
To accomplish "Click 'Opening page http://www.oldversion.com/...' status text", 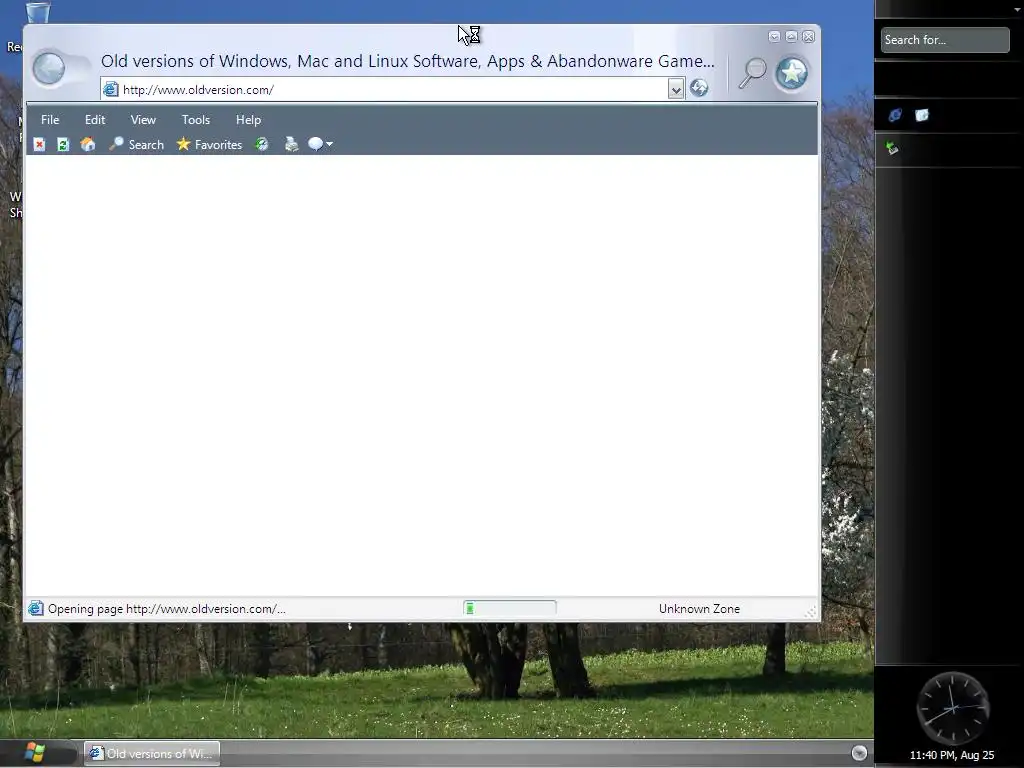I will coord(167,609).
